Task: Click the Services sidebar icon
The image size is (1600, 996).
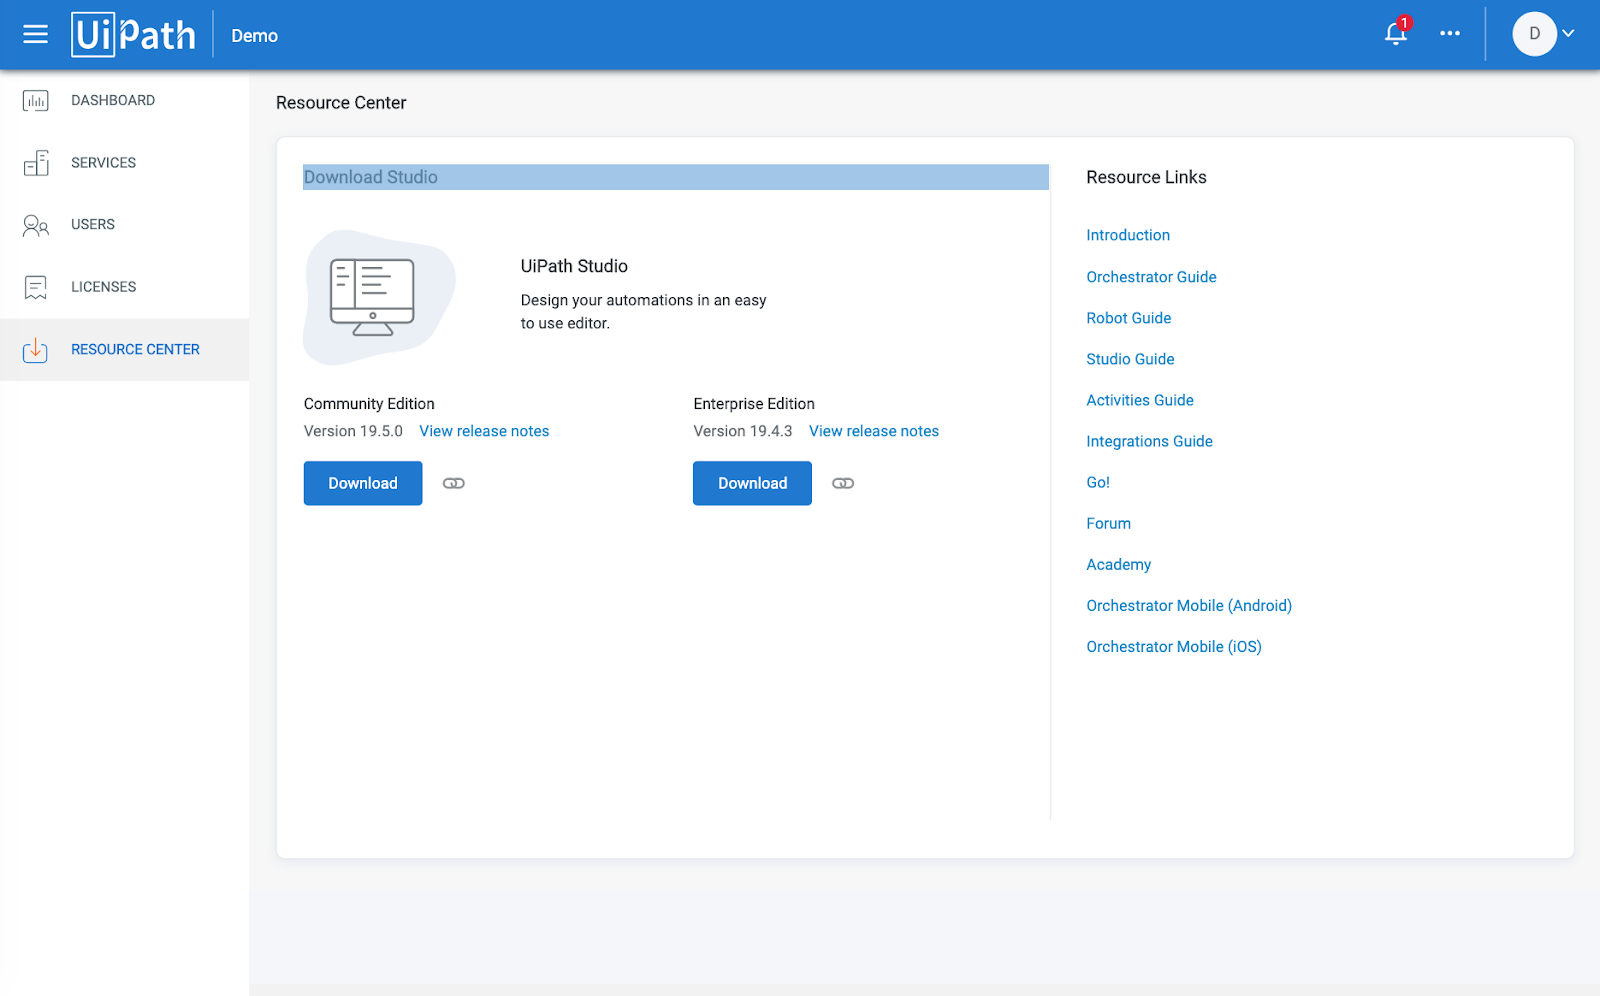Action: coord(35,162)
